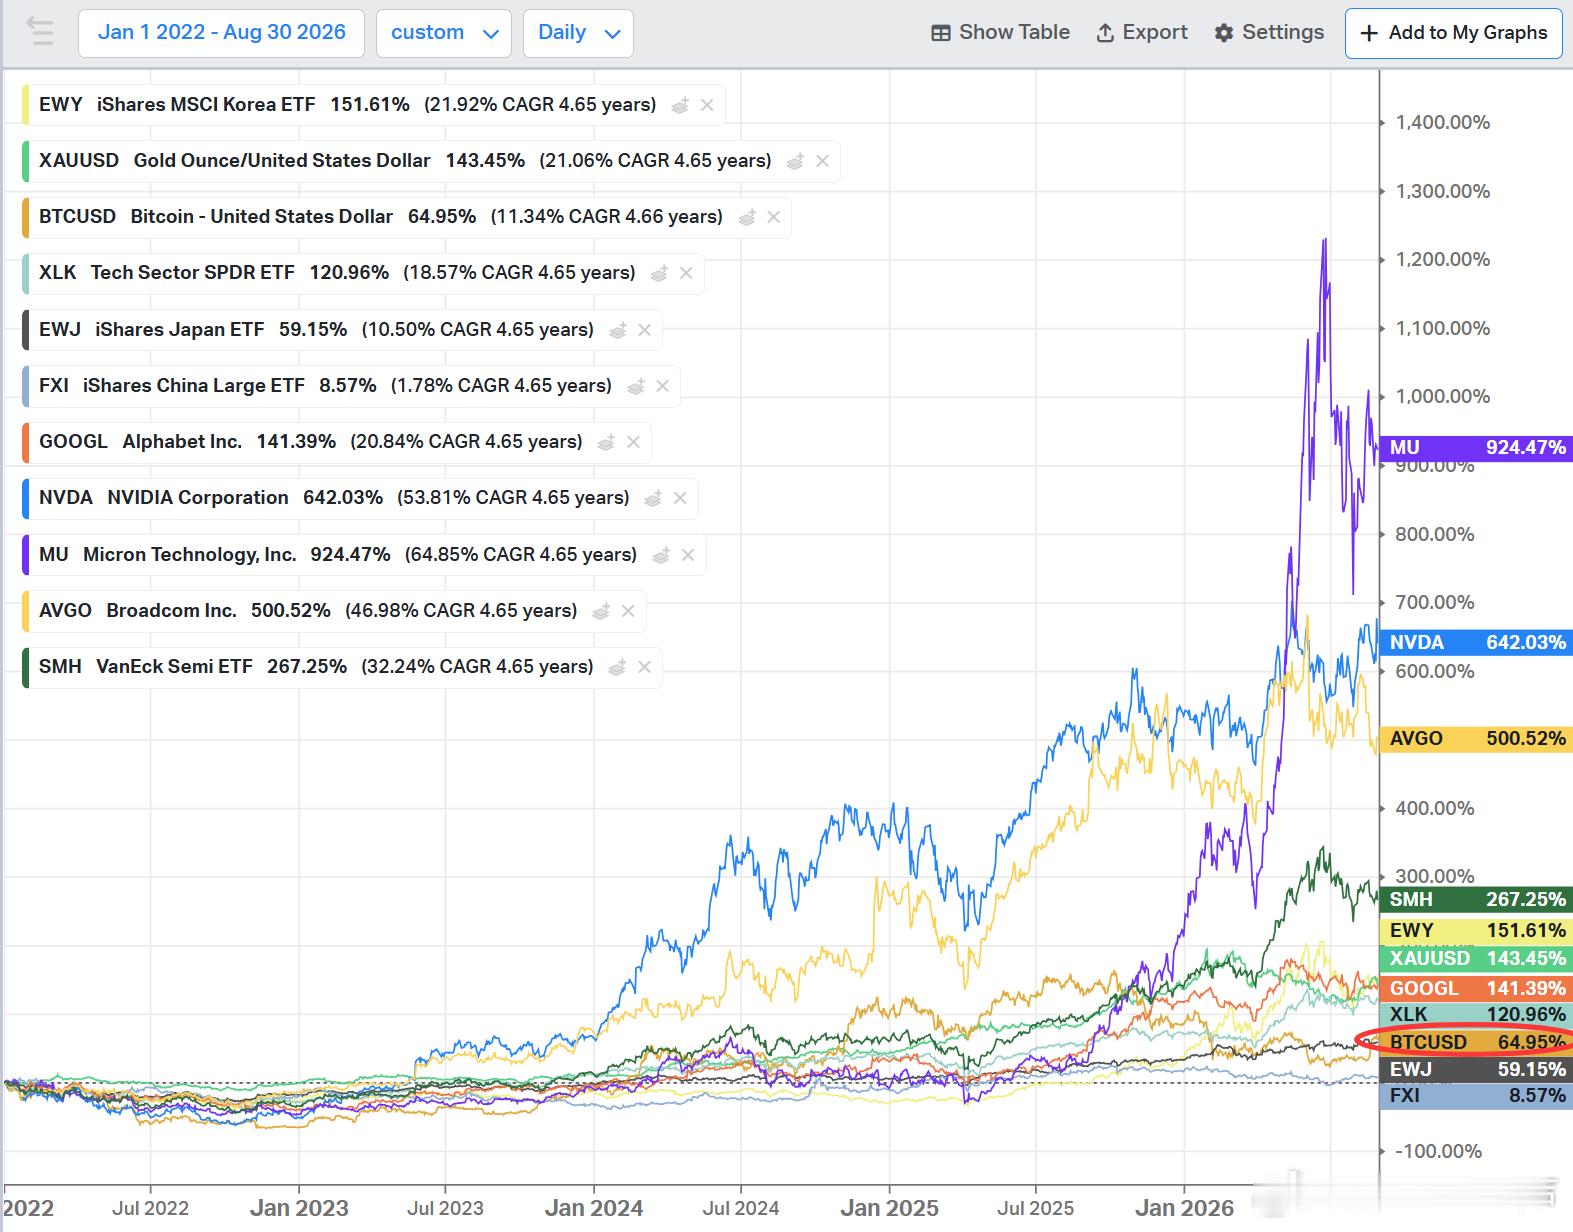The image size is (1573, 1232).
Task: Click the FXI 8.57% price-scale tag
Action: tap(1476, 1095)
